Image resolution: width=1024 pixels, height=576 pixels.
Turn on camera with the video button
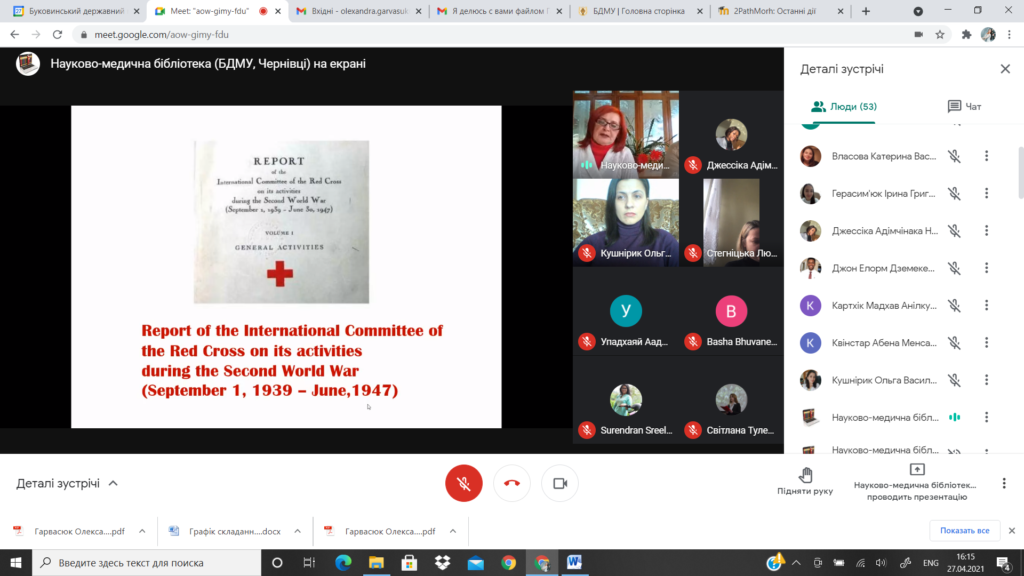click(560, 483)
